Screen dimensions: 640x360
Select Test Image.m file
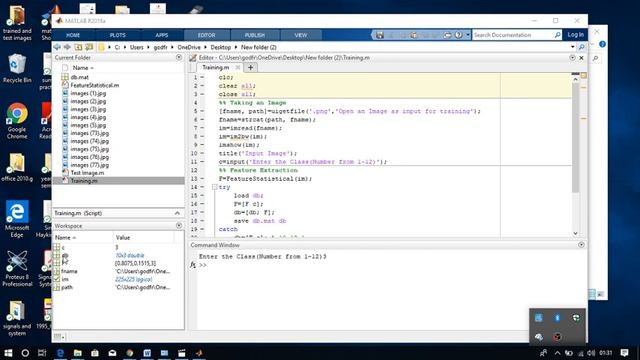pyautogui.click(x=87, y=173)
